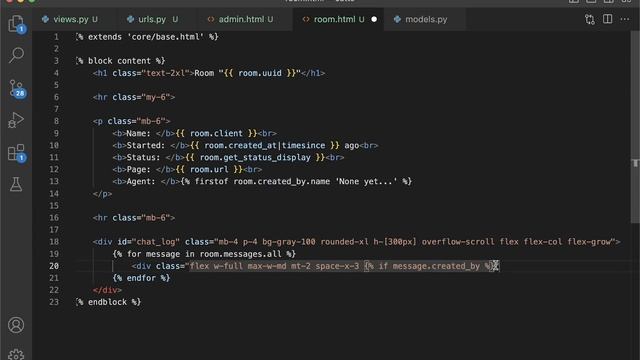Open the Search view

(x=16, y=55)
